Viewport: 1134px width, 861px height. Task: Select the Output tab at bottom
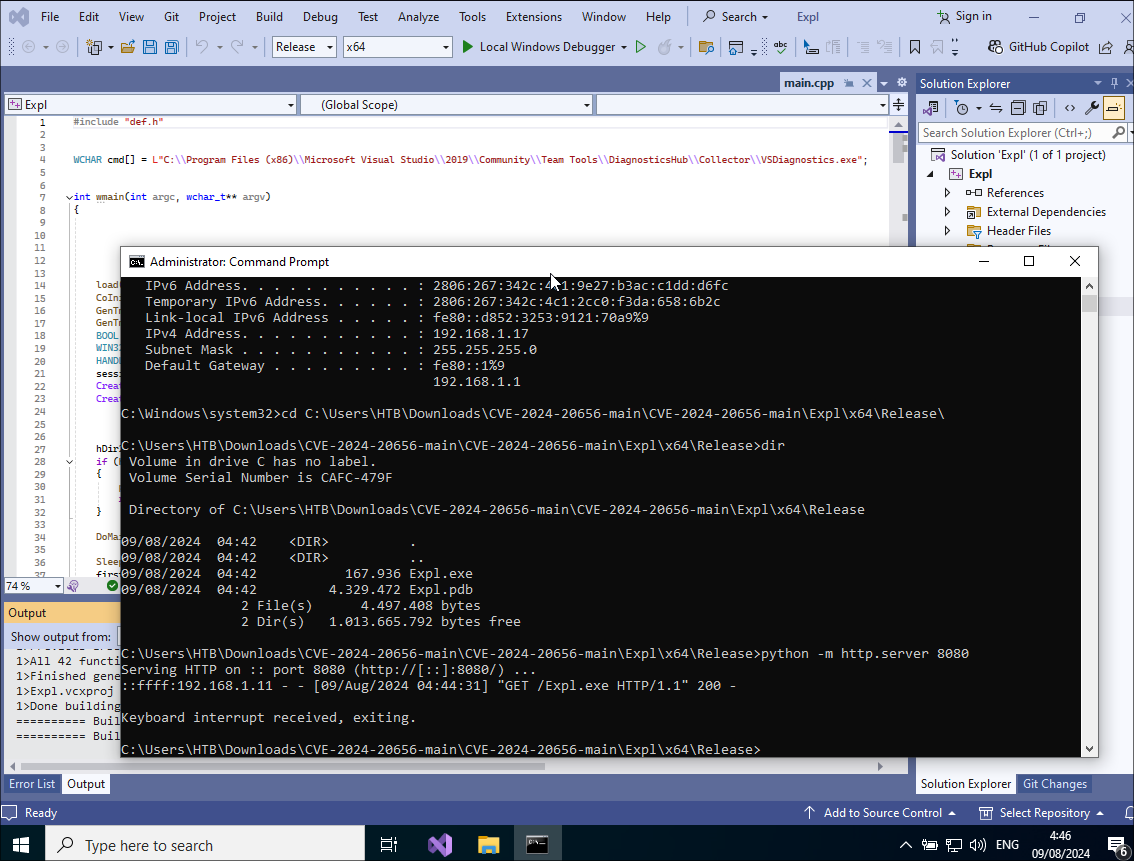point(86,784)
